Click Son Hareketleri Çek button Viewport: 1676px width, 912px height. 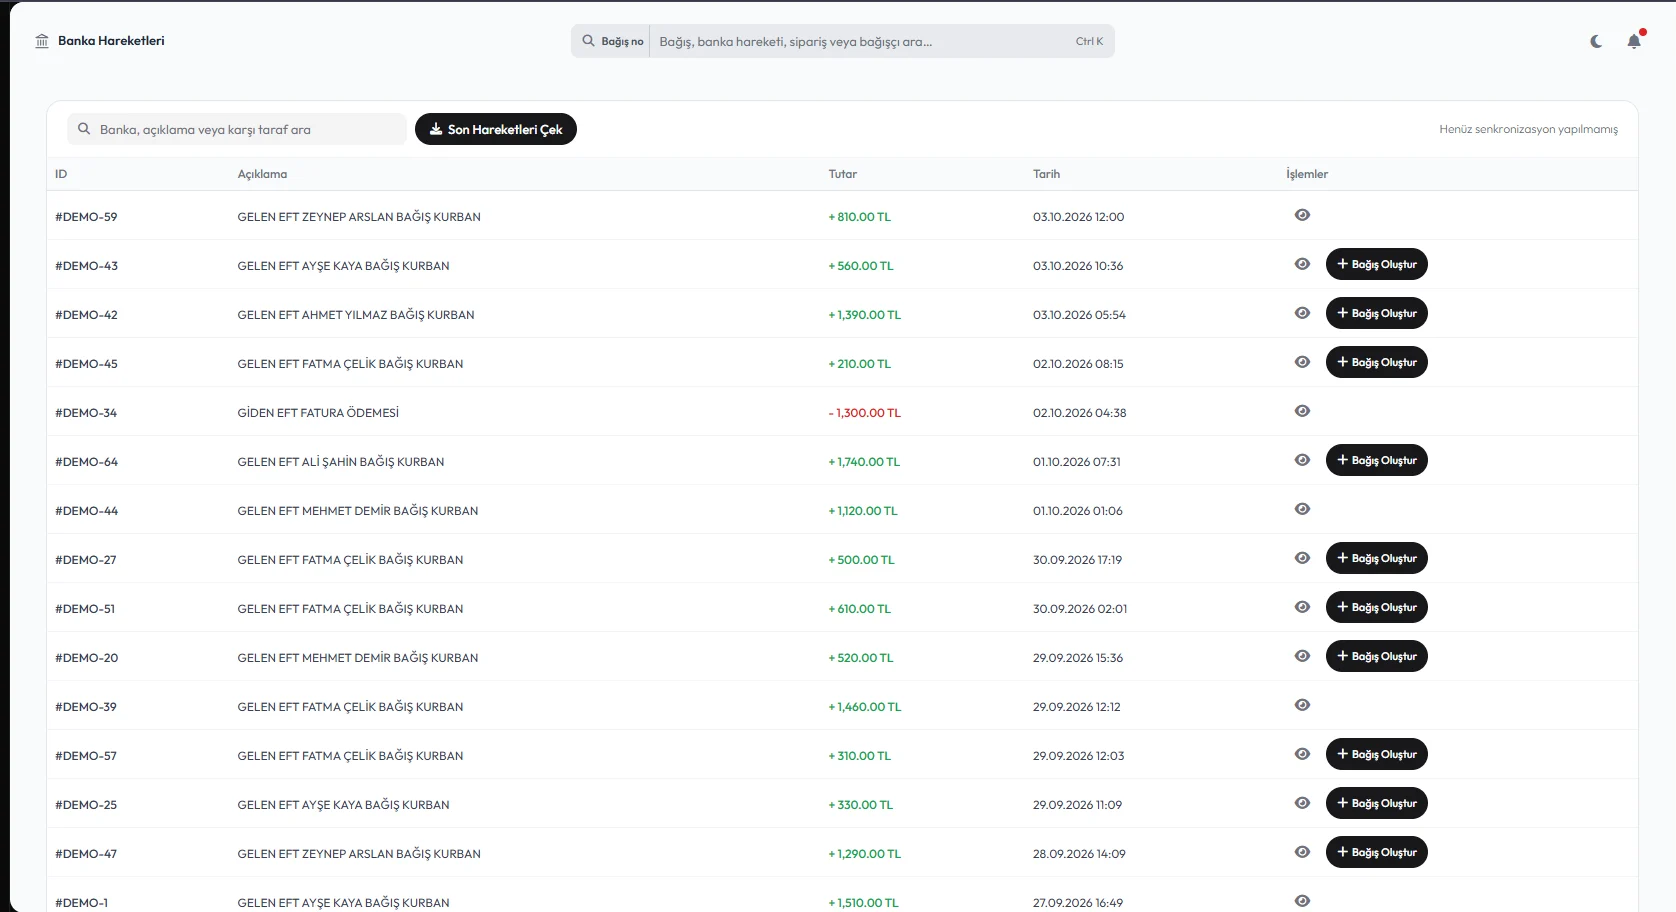coord(496,129)
